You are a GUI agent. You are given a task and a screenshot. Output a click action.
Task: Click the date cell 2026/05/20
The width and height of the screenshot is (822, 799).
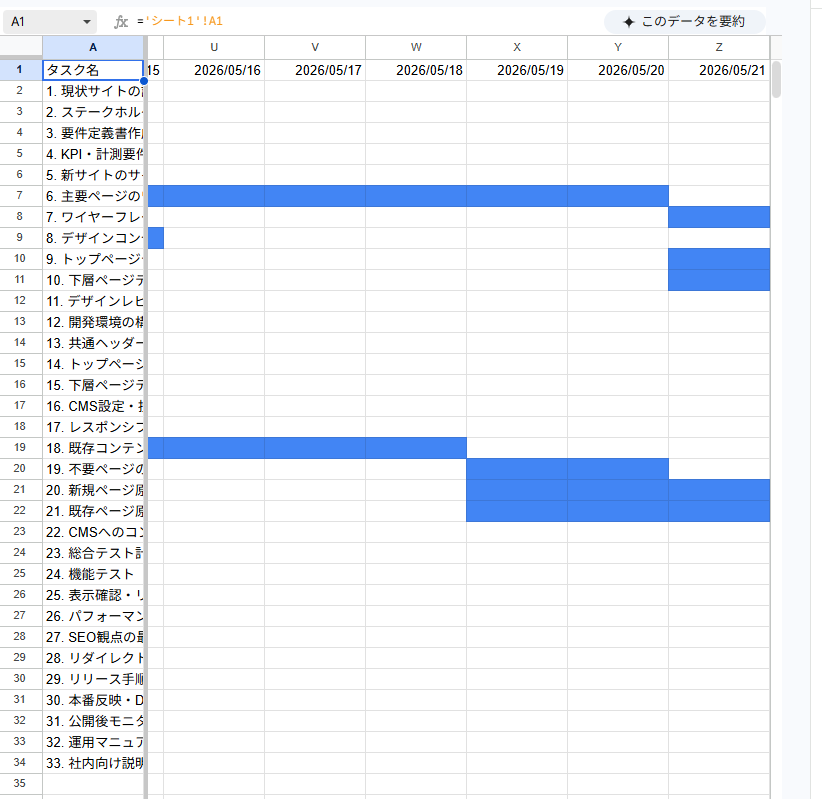pos(618,70)
